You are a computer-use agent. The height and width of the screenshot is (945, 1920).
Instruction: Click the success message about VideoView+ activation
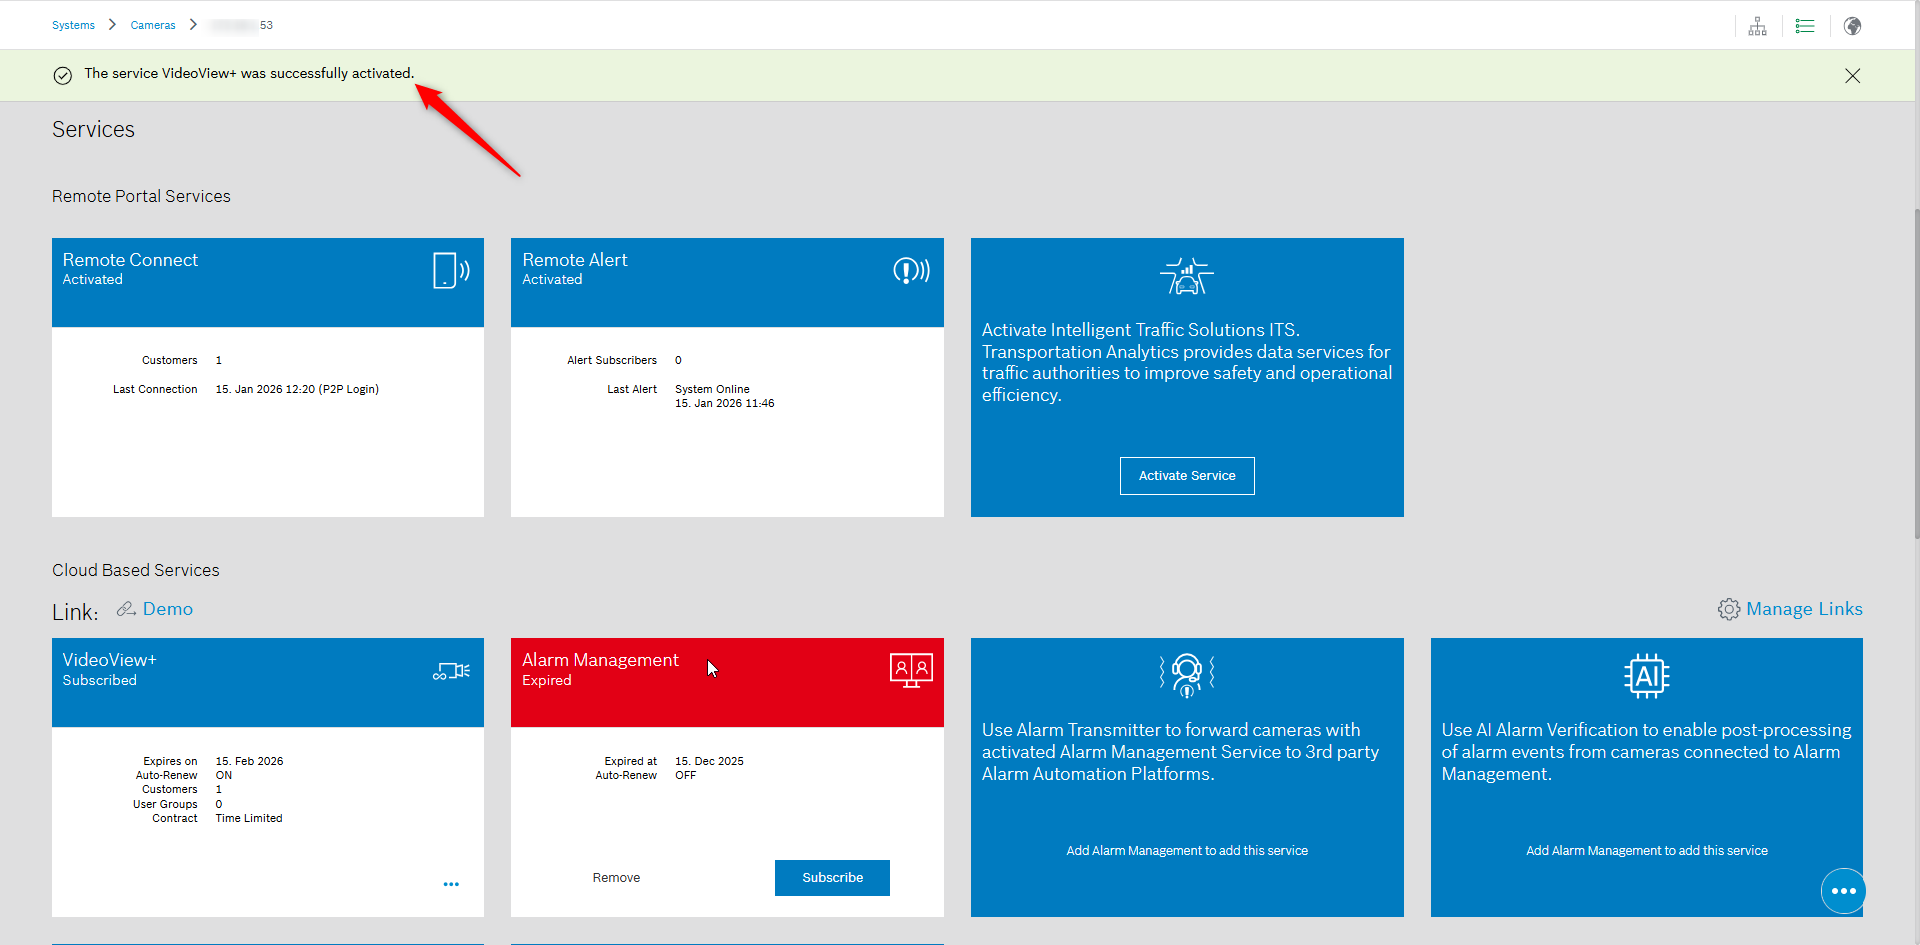pos(249,73)
